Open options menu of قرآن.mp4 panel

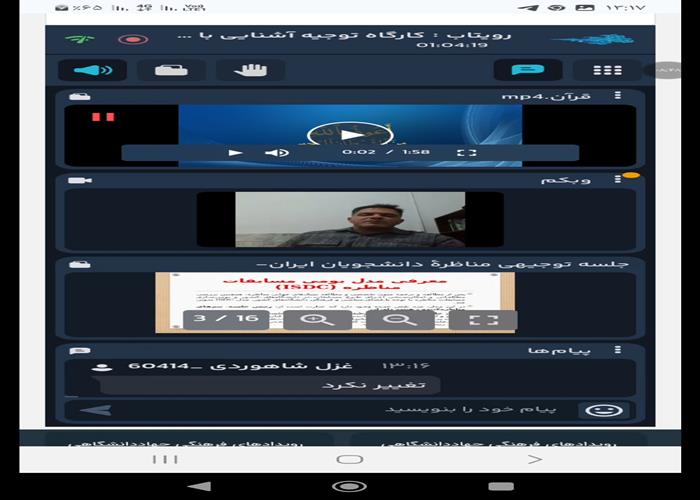tap(617, 96)
